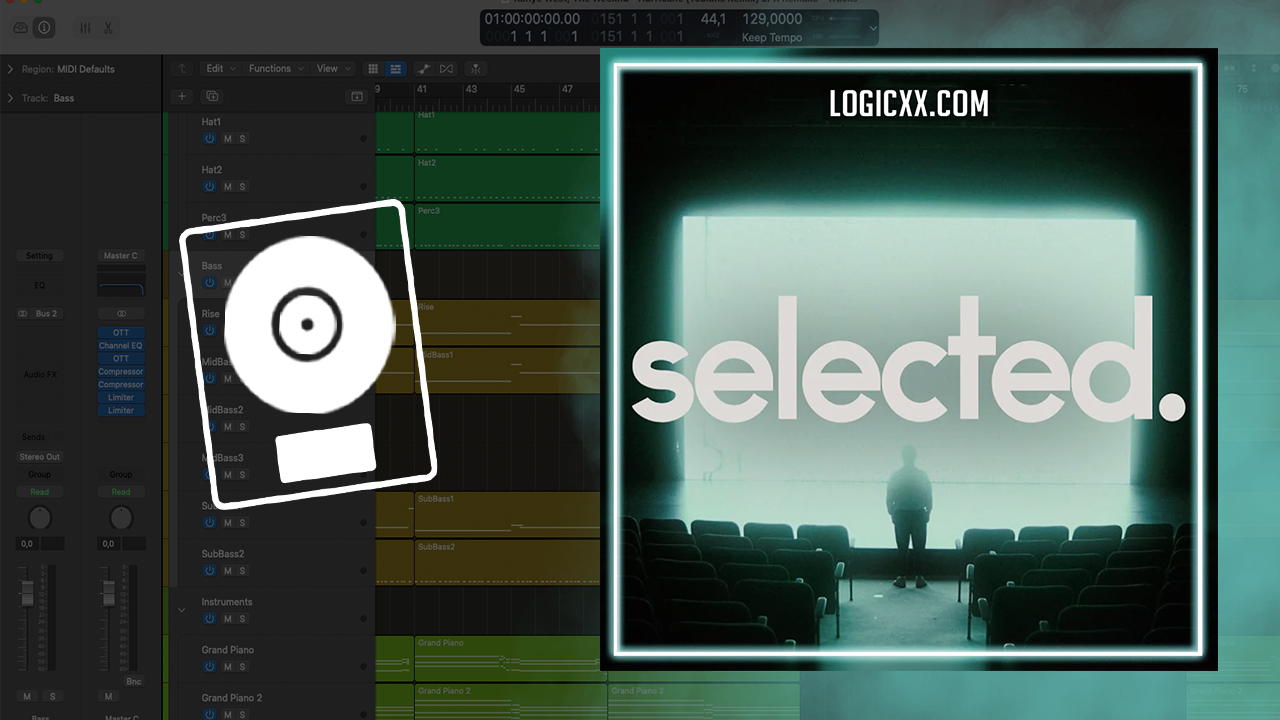Click the Bass channel volume fader

coord(27,597)
